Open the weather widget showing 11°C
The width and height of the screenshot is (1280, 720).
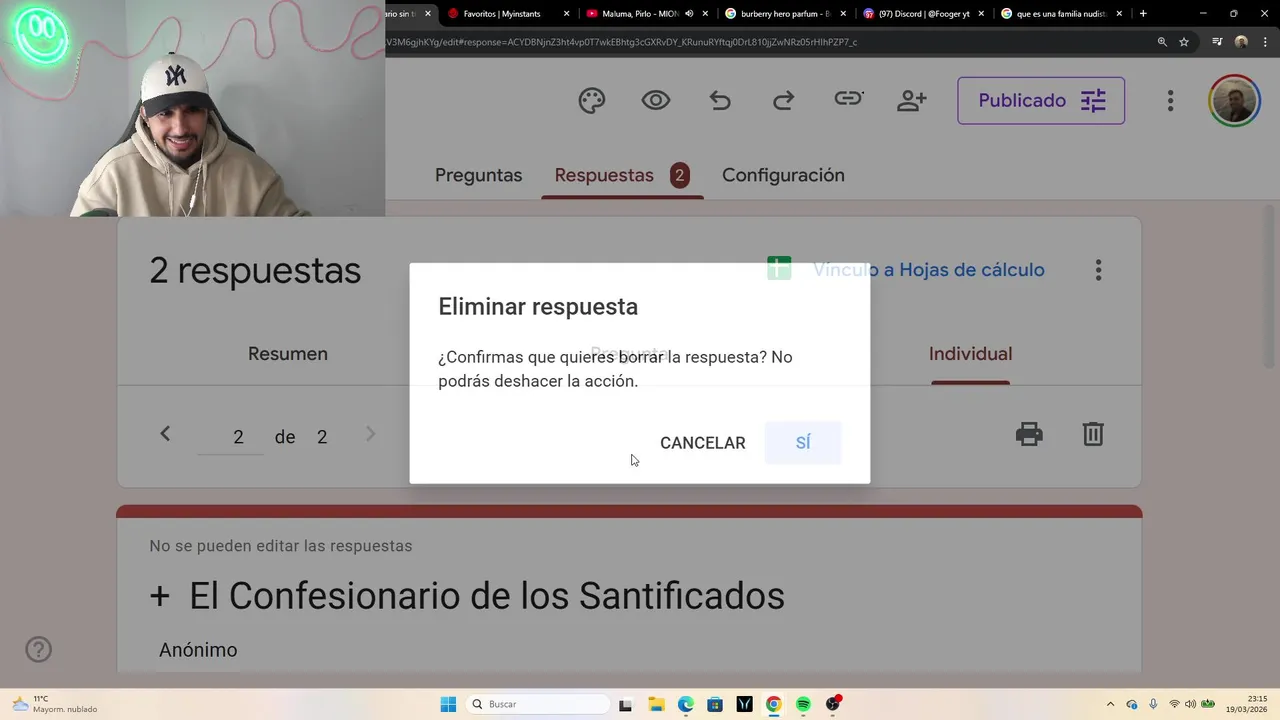click(55, 704)
